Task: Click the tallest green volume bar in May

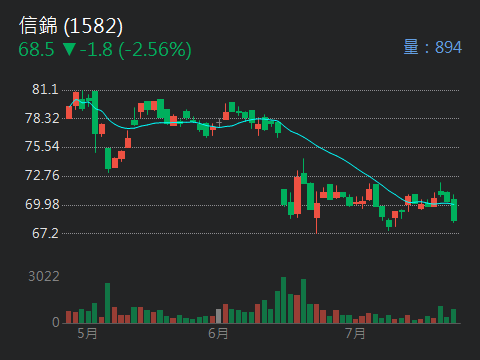Action: (108, 303)
